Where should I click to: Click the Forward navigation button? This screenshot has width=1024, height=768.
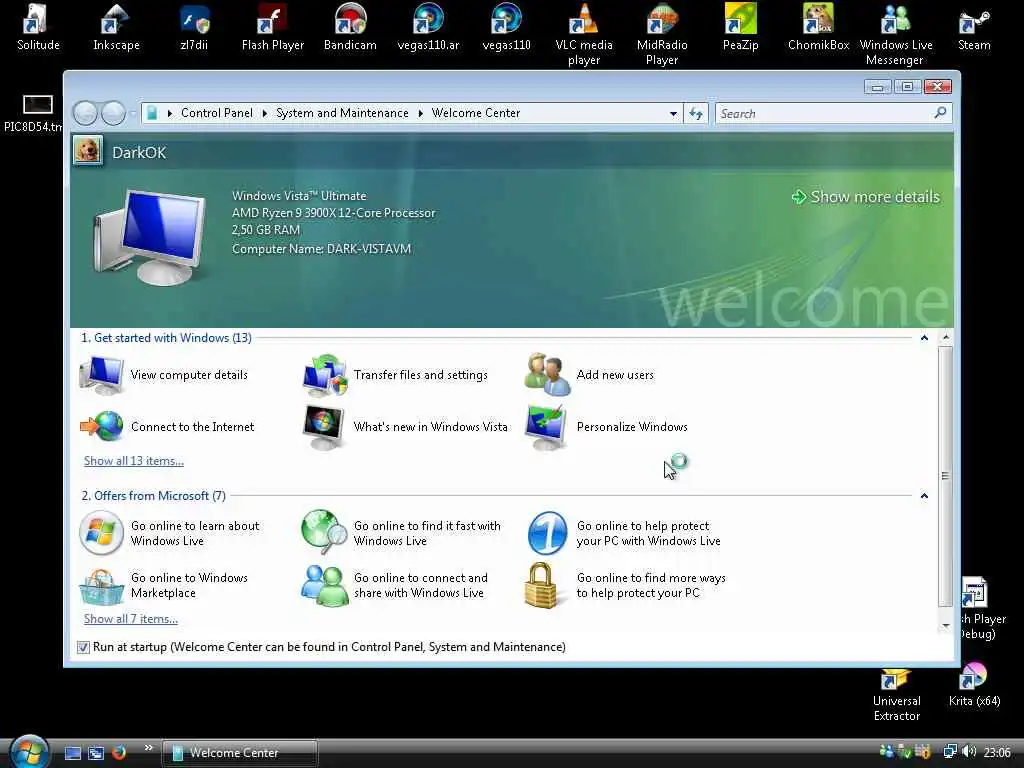[113, 114]
